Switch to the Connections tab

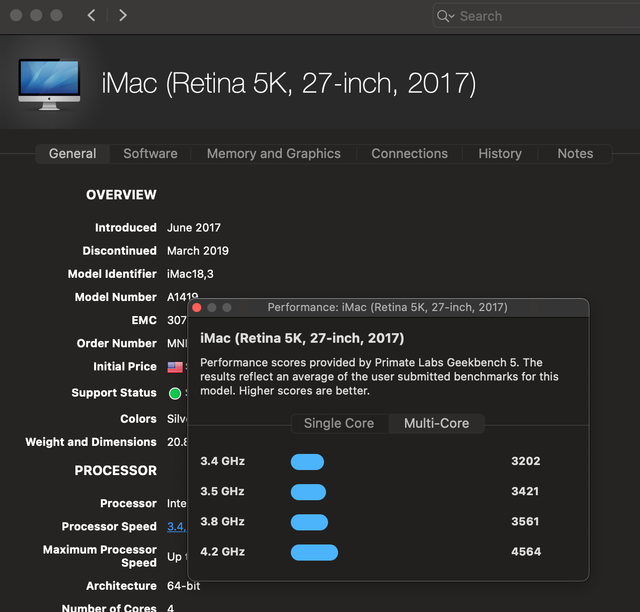coord(409,154)
